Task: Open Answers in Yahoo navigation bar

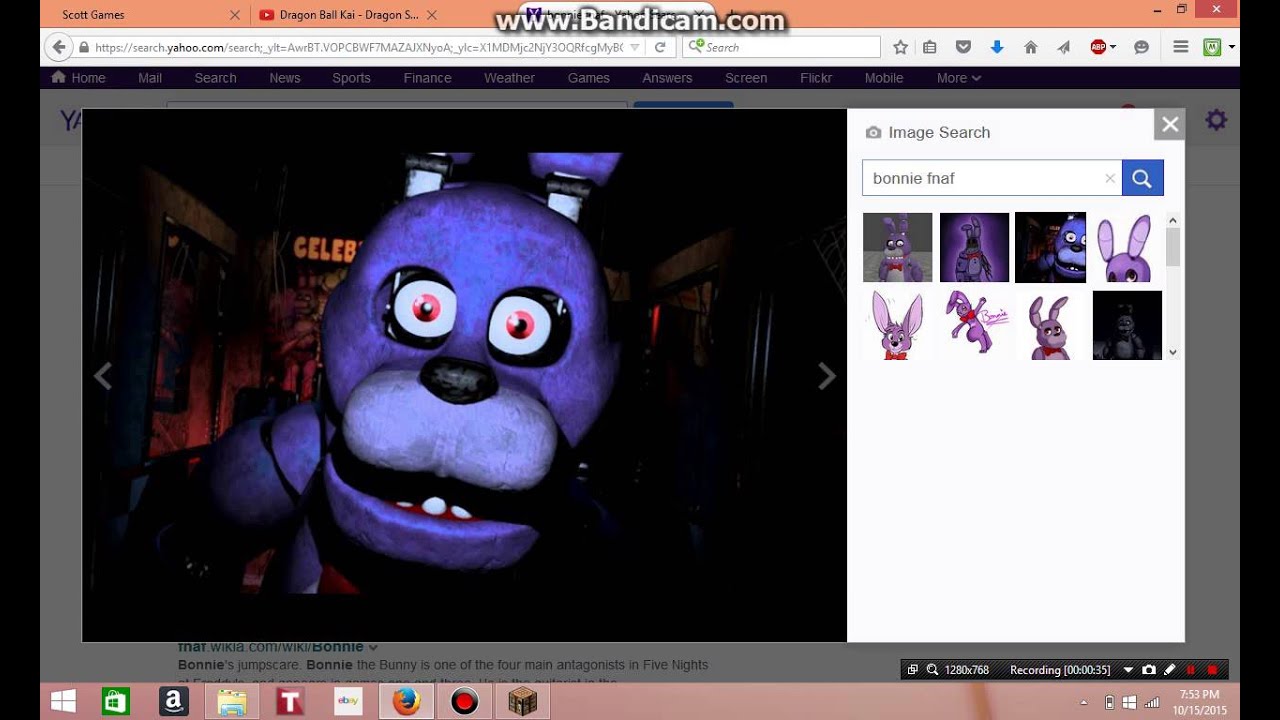Action: click(x=667, y=78)
